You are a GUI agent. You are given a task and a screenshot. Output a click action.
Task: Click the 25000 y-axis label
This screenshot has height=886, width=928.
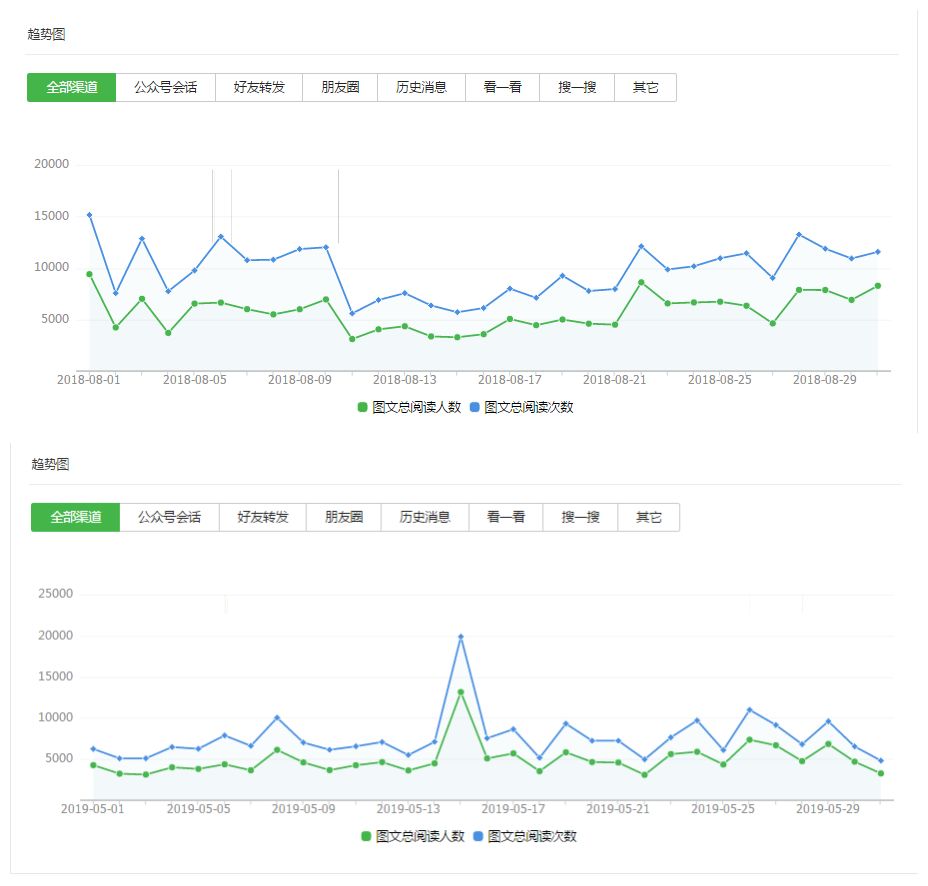(56, 594)
